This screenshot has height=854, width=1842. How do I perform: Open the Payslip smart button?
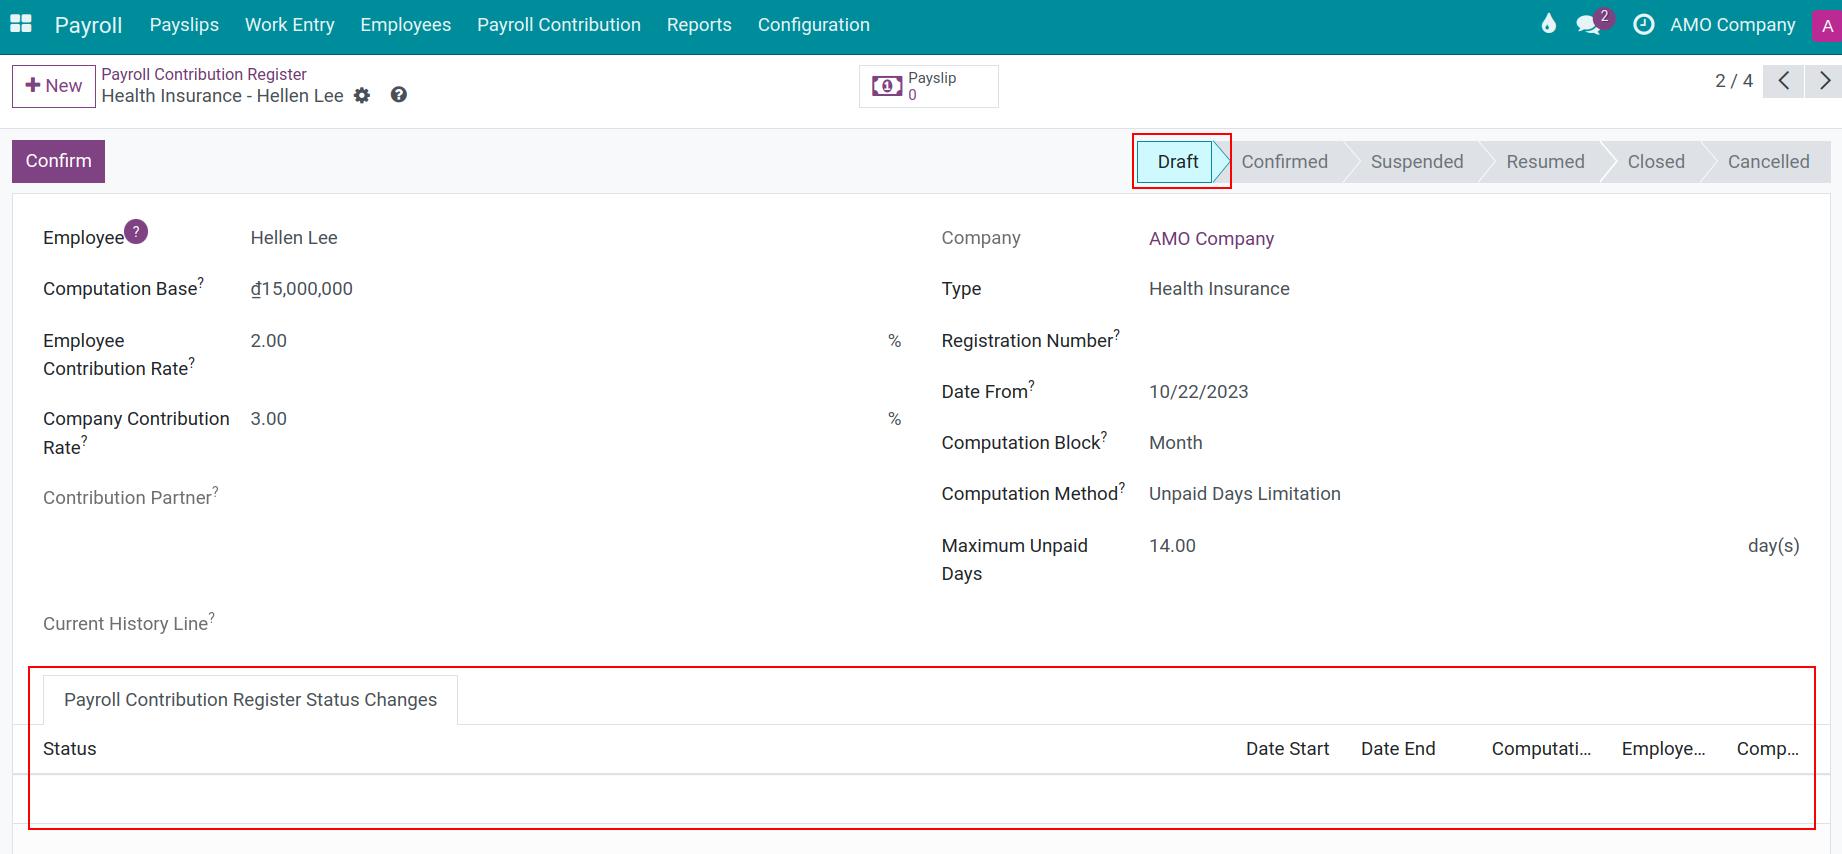(928, 86)
